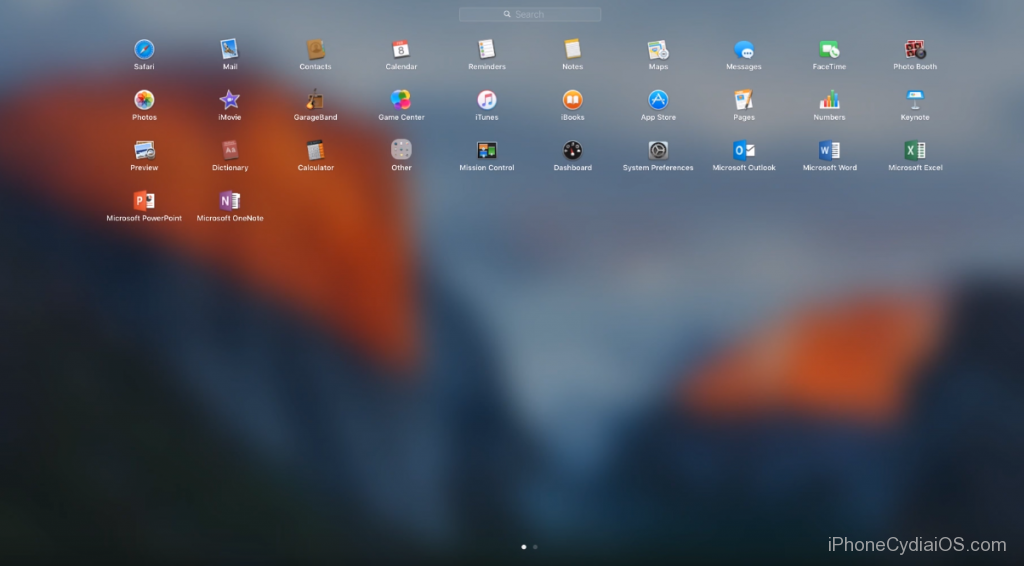Launch Pages
This screenshot has width=1024, height=566.
point(744,100)
